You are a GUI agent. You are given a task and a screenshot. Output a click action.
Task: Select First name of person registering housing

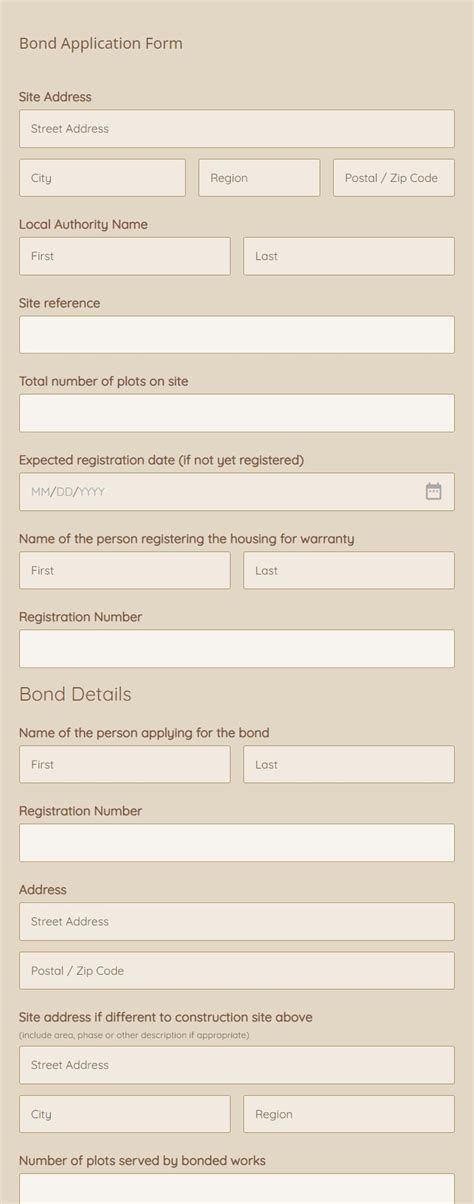click(124, 570)
